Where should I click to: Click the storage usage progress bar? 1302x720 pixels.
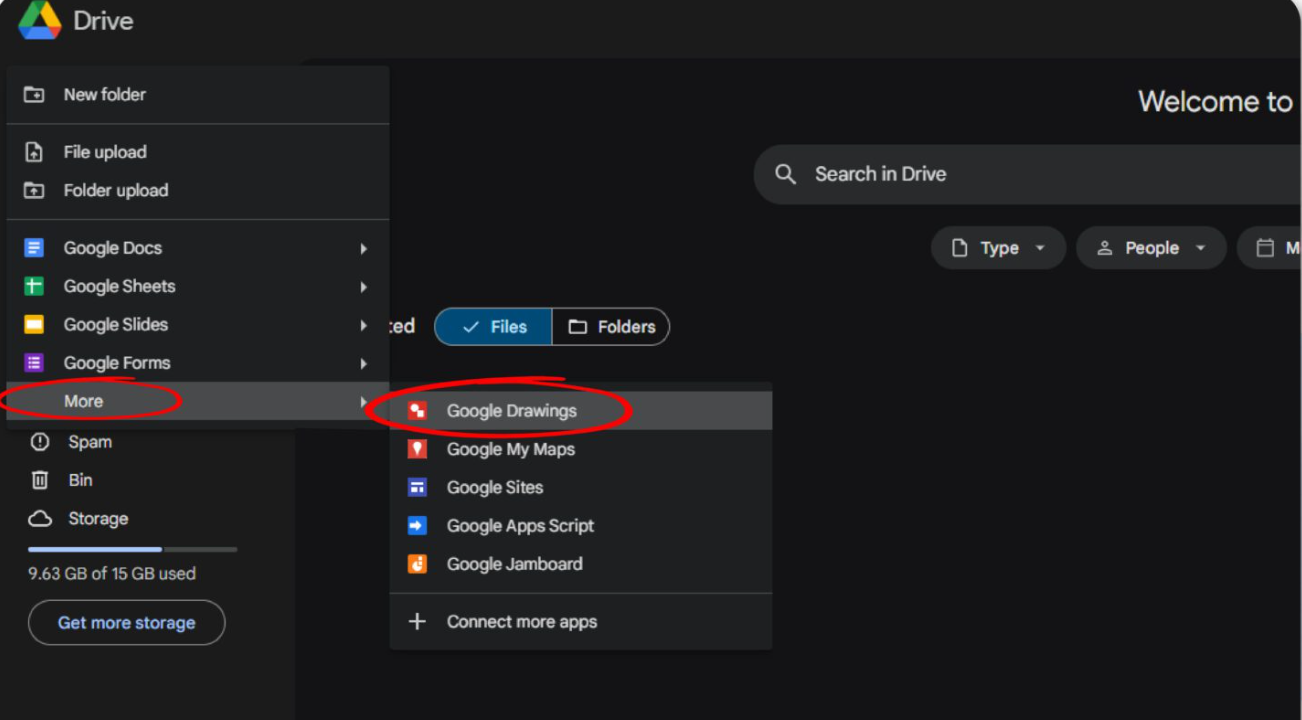click(132, 549)
